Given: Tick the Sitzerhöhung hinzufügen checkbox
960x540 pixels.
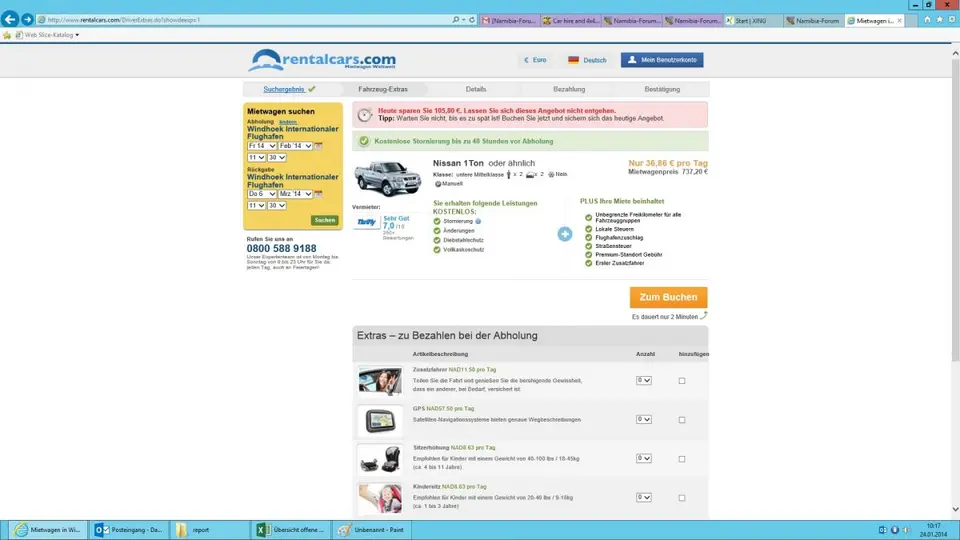Looking at the screenshot, I should pyautogui.click(x=681, y=459).
